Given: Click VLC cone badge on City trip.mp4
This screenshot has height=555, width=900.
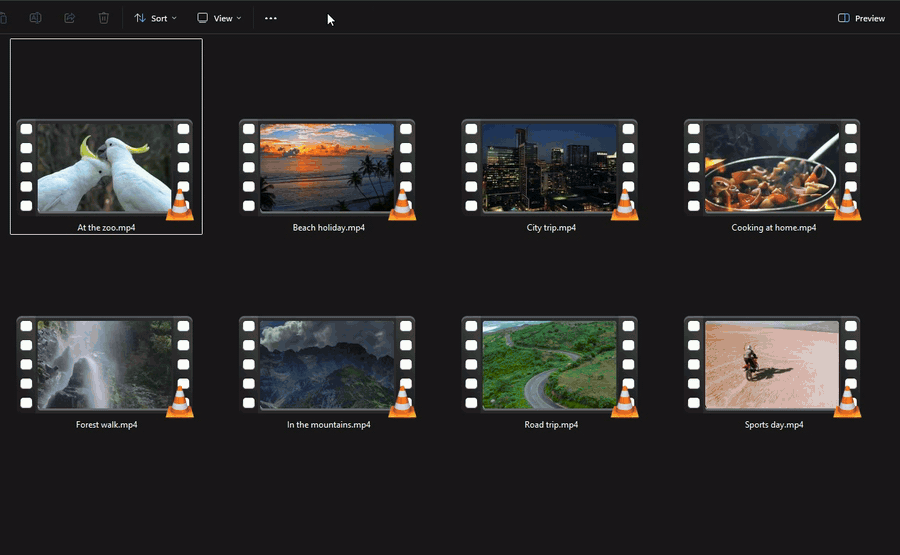Looking at the screenshot, I should coord(624,205).
